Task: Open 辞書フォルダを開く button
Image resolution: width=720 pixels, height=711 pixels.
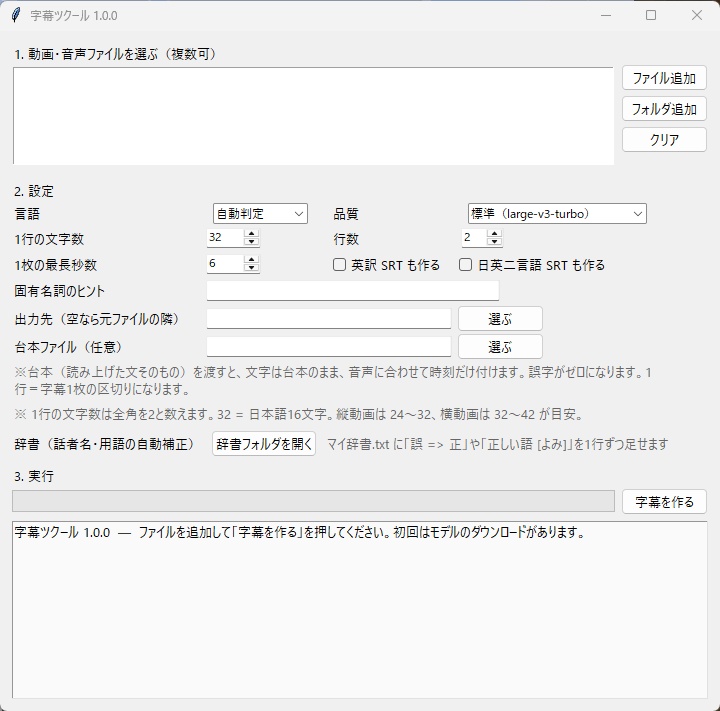Action: click(264, 444)
